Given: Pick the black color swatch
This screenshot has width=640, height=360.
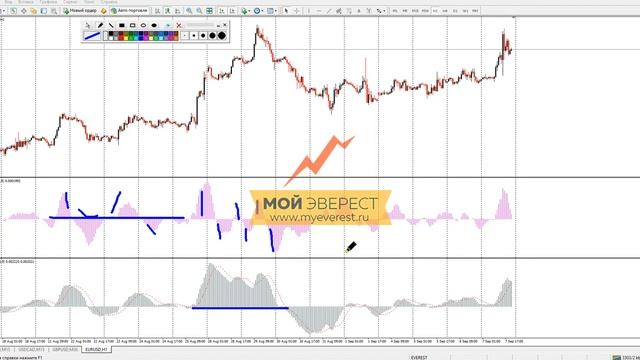Looking at the screenshot, I should tap(111, 33).
